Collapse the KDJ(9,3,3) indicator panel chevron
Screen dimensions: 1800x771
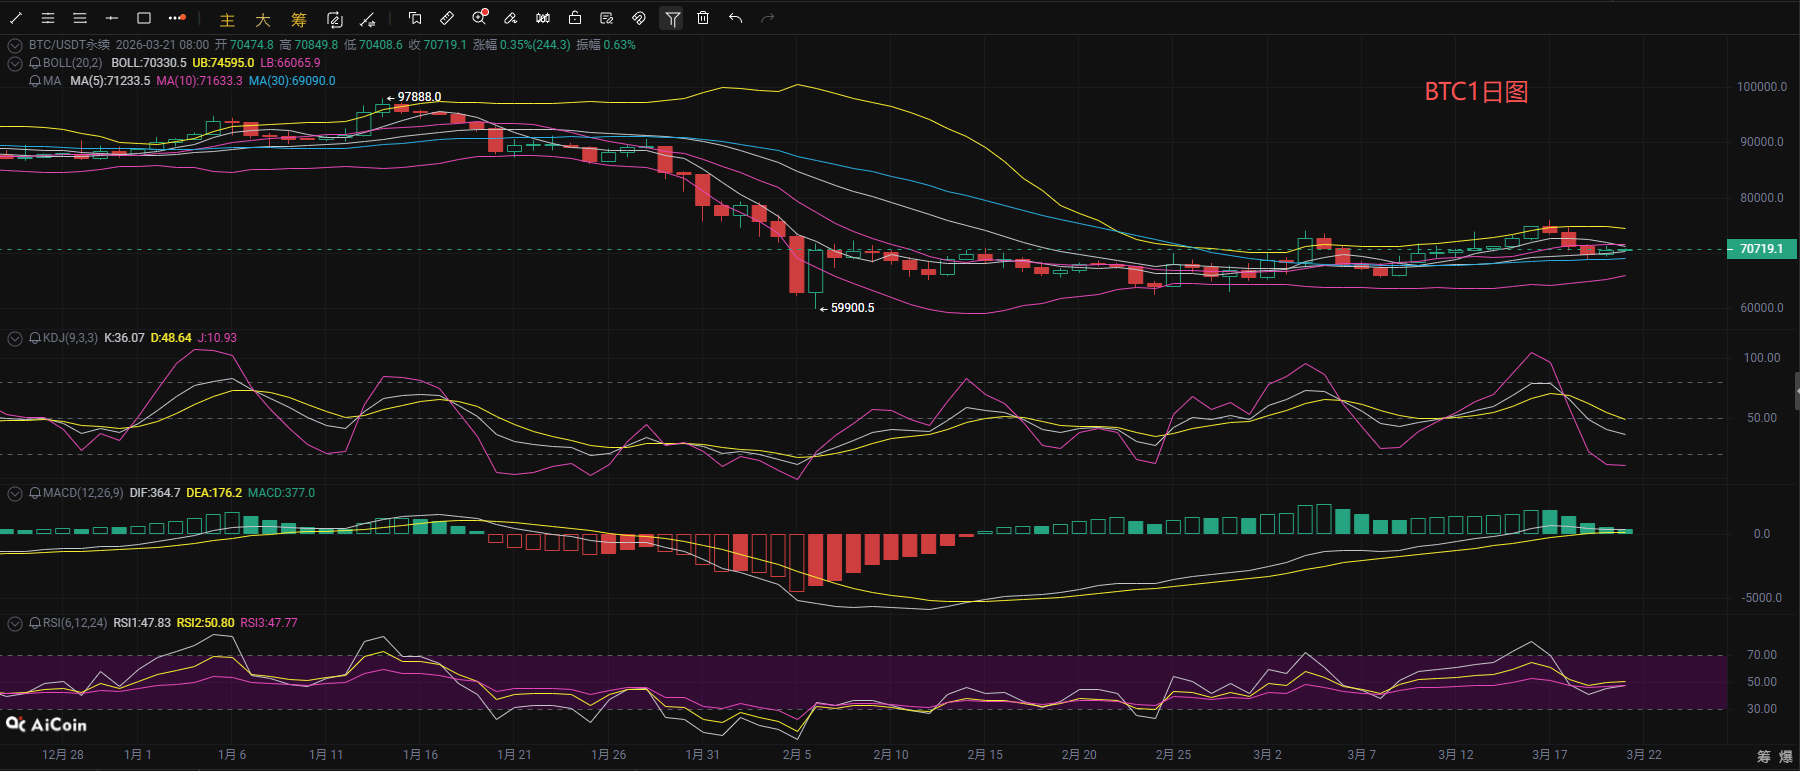click(x=15, y=339)
